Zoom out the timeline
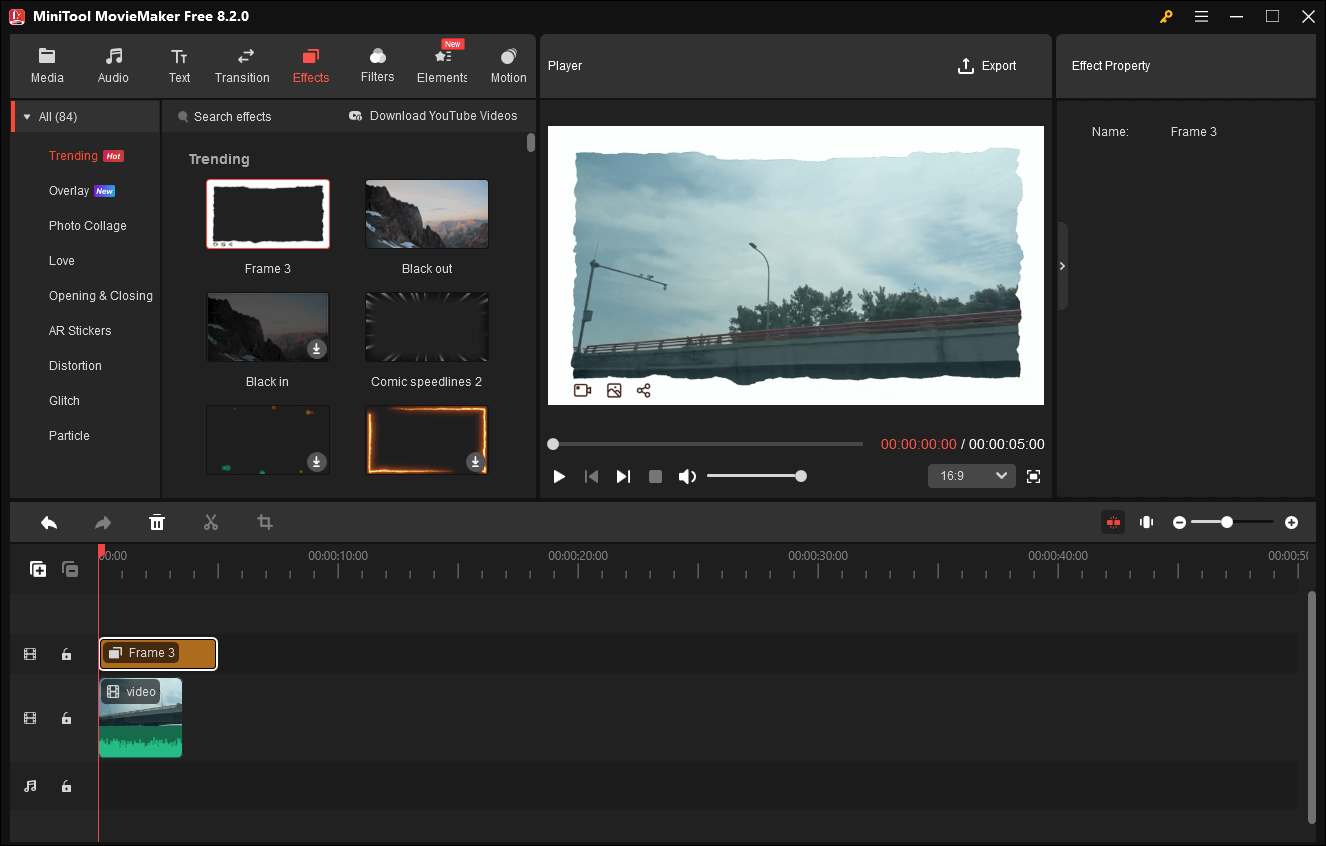The image size is (1326, 846). click(1180, 522)
